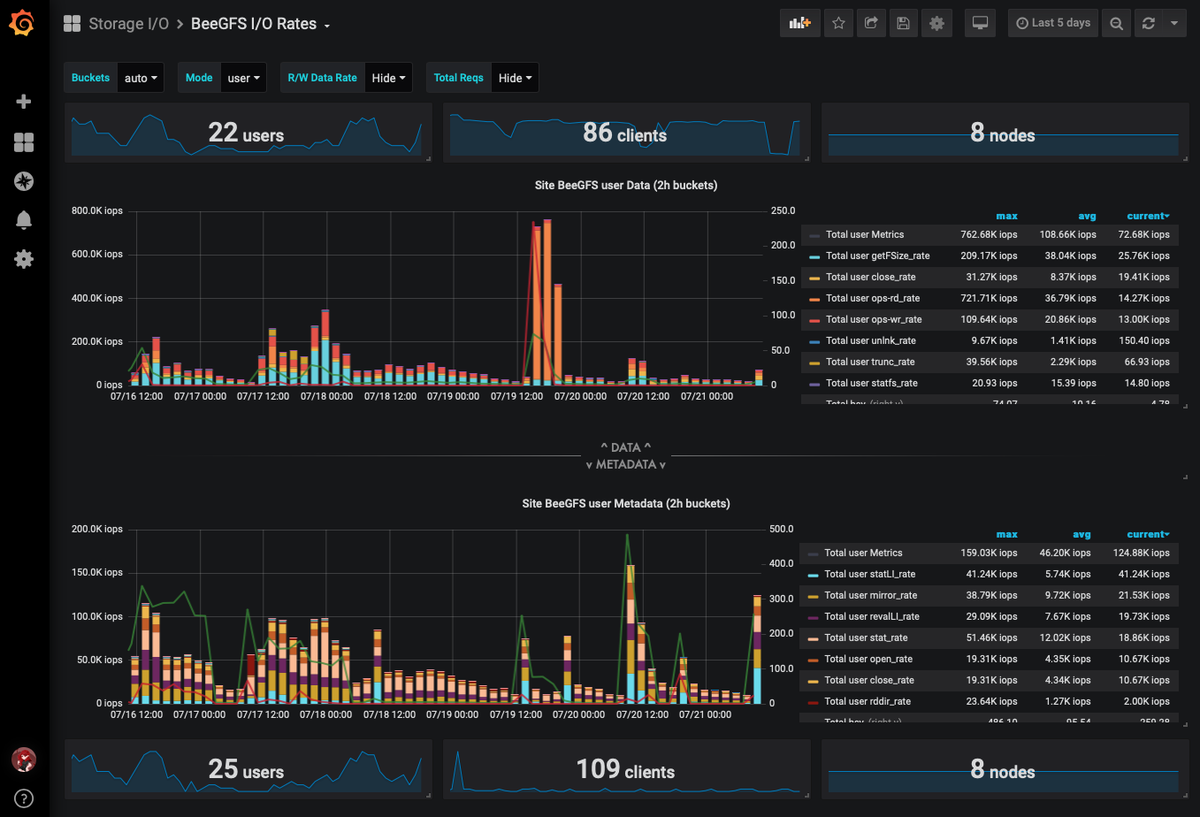This screenshot has height=817, width=1200.
Task: Toggle Total user stat_rate series
Action: click(866, 637)
